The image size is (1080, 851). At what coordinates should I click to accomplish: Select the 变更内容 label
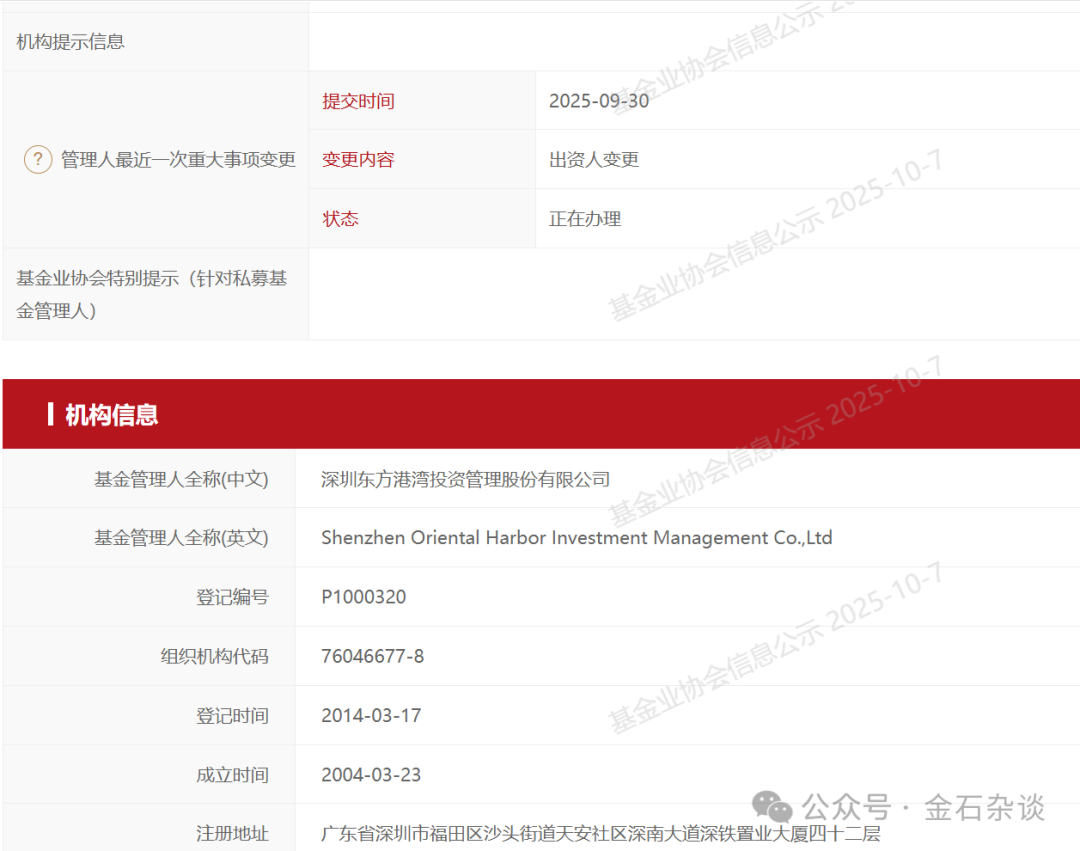[358, 160]
